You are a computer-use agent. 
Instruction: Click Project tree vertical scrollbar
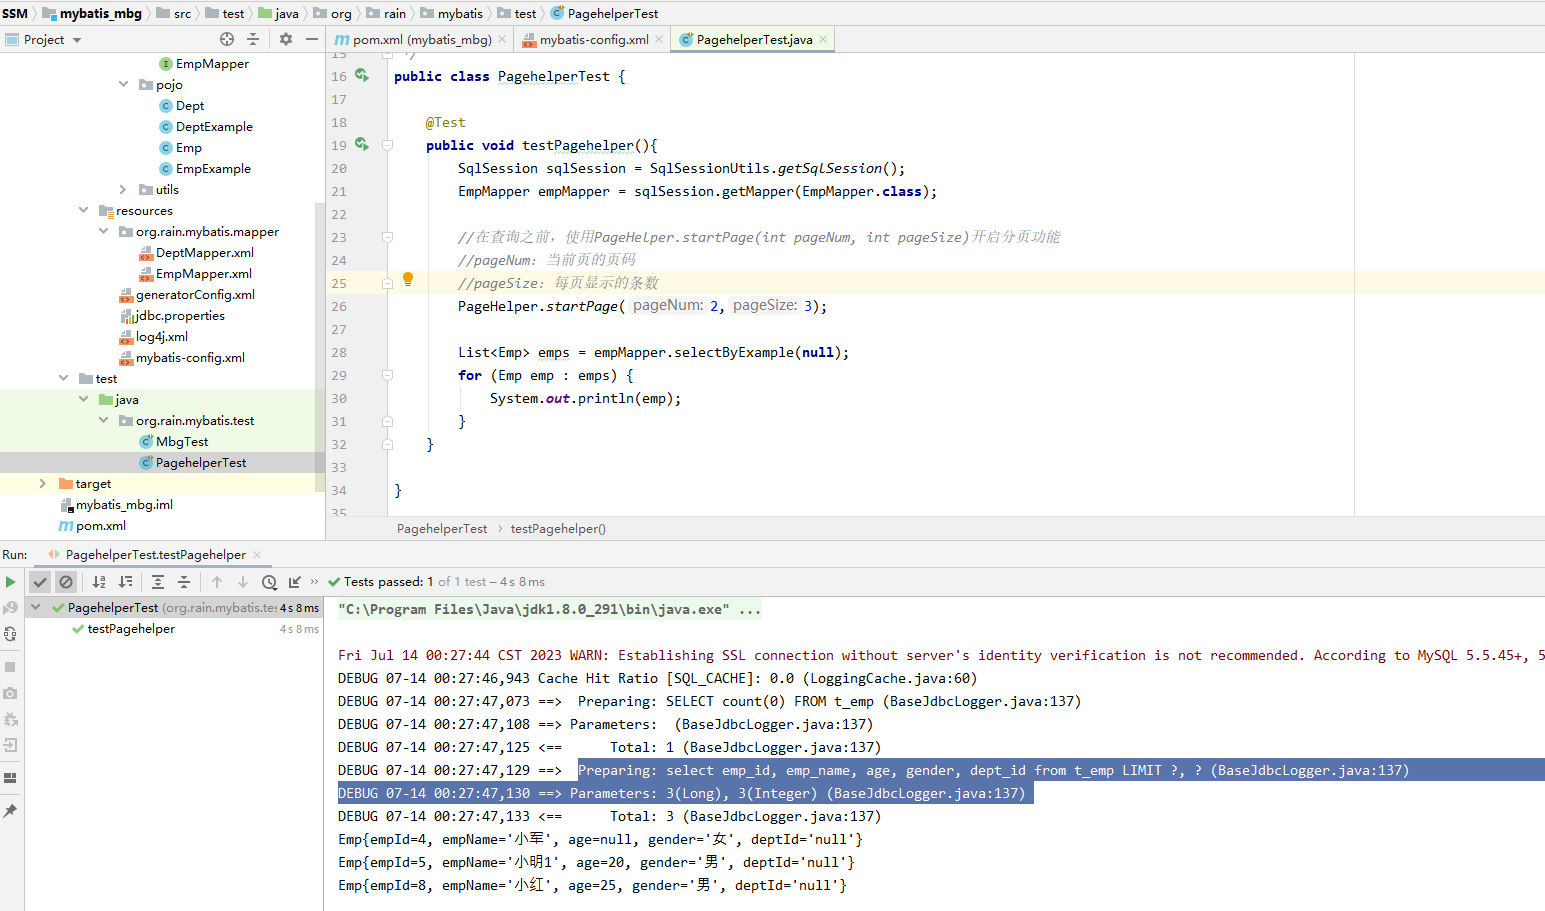(x=320, y=345)
